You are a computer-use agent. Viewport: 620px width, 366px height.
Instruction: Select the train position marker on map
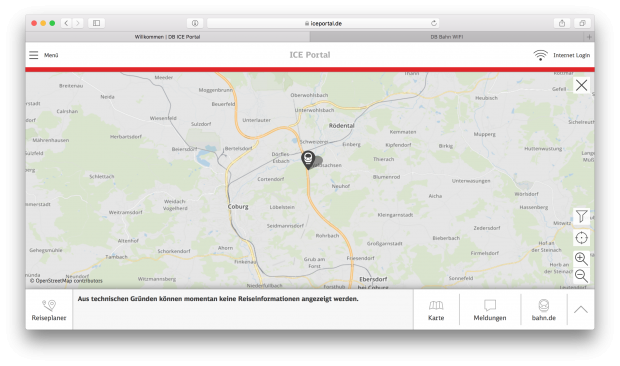click(308, 160)
